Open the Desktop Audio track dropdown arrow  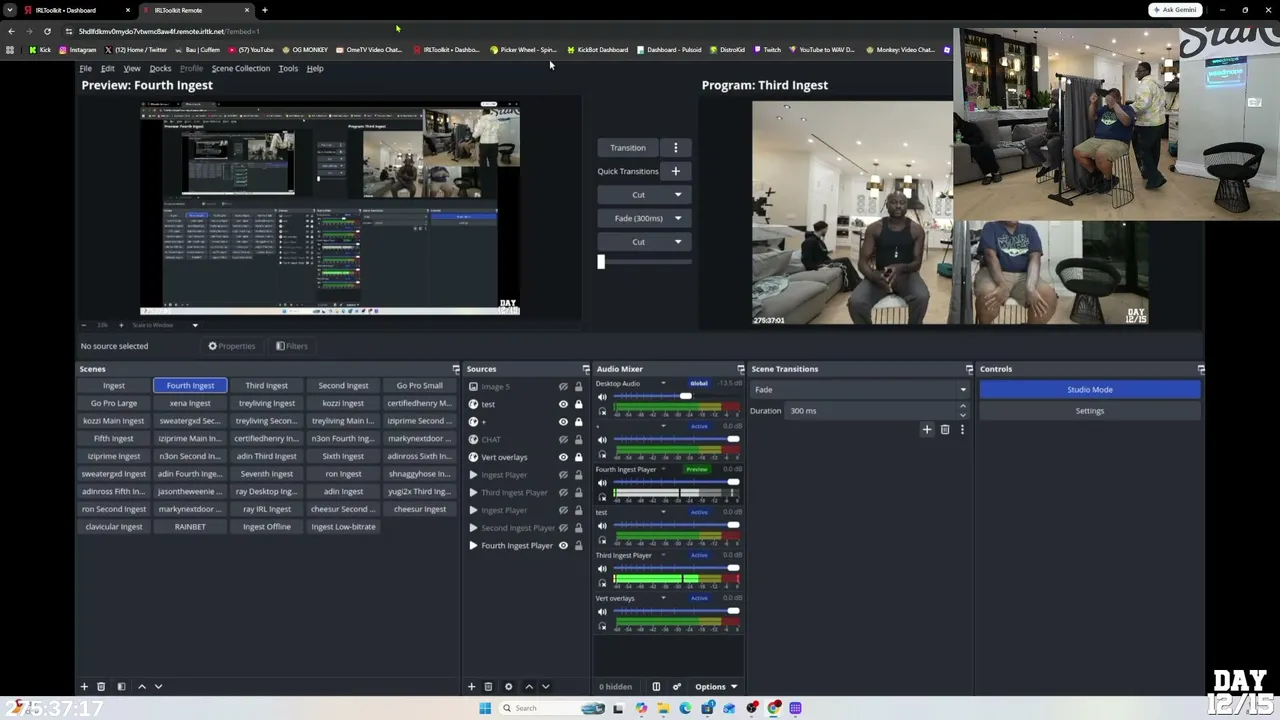click(x=663, y=384)
